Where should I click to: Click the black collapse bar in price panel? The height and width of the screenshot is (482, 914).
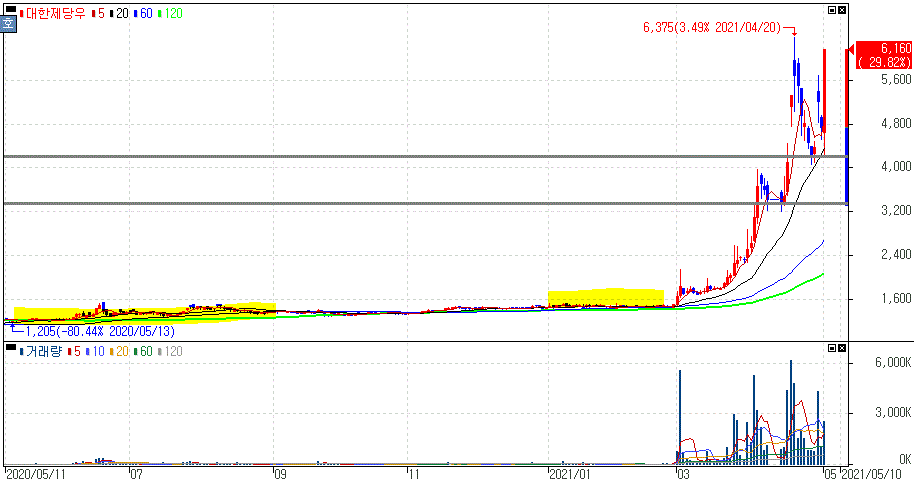pos(10,9)
